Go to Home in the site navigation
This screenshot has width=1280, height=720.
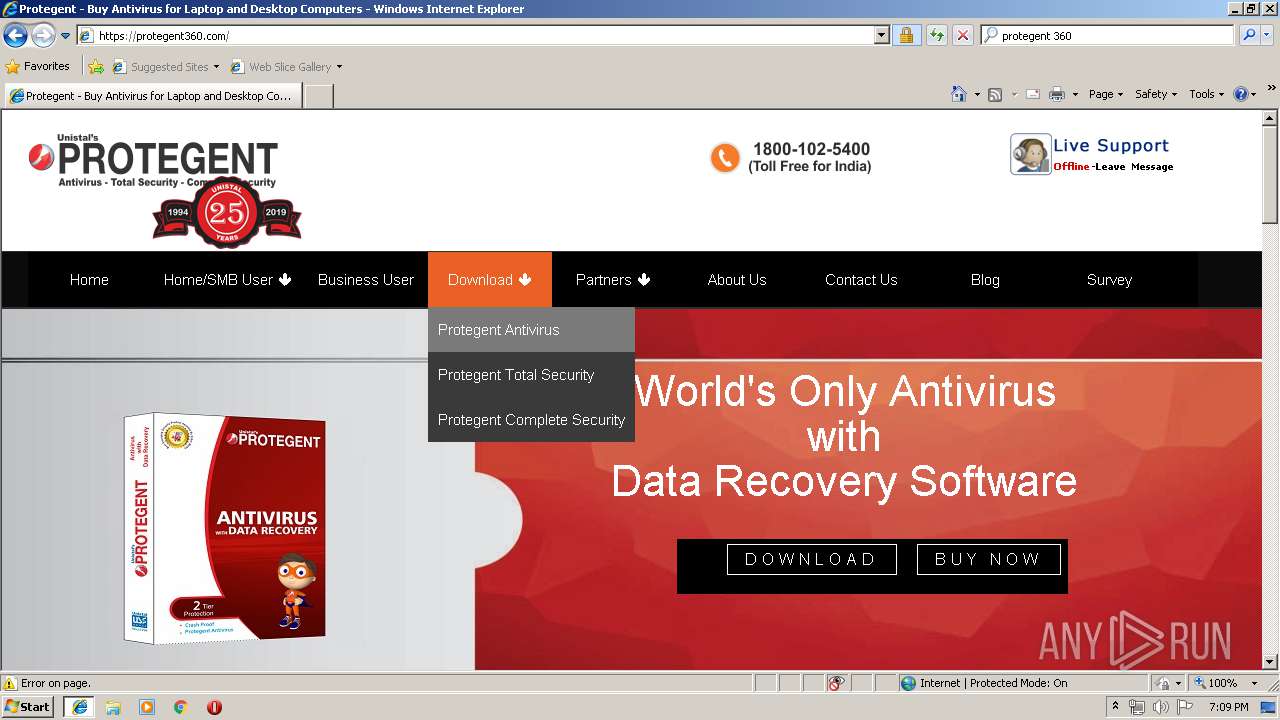click(x=89, y=280)
